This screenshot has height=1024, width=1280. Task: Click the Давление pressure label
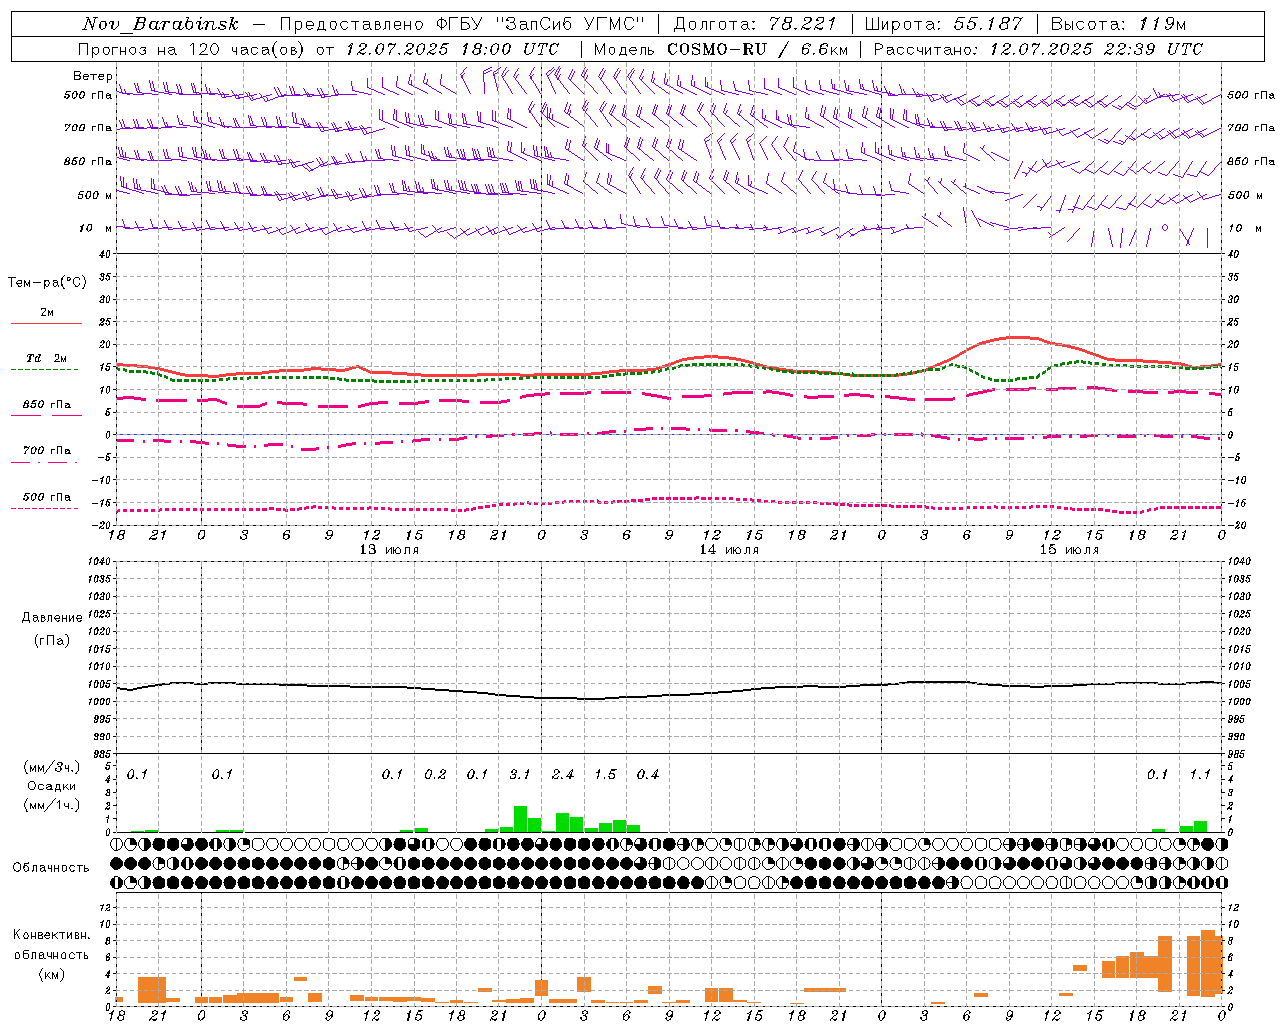52,618
